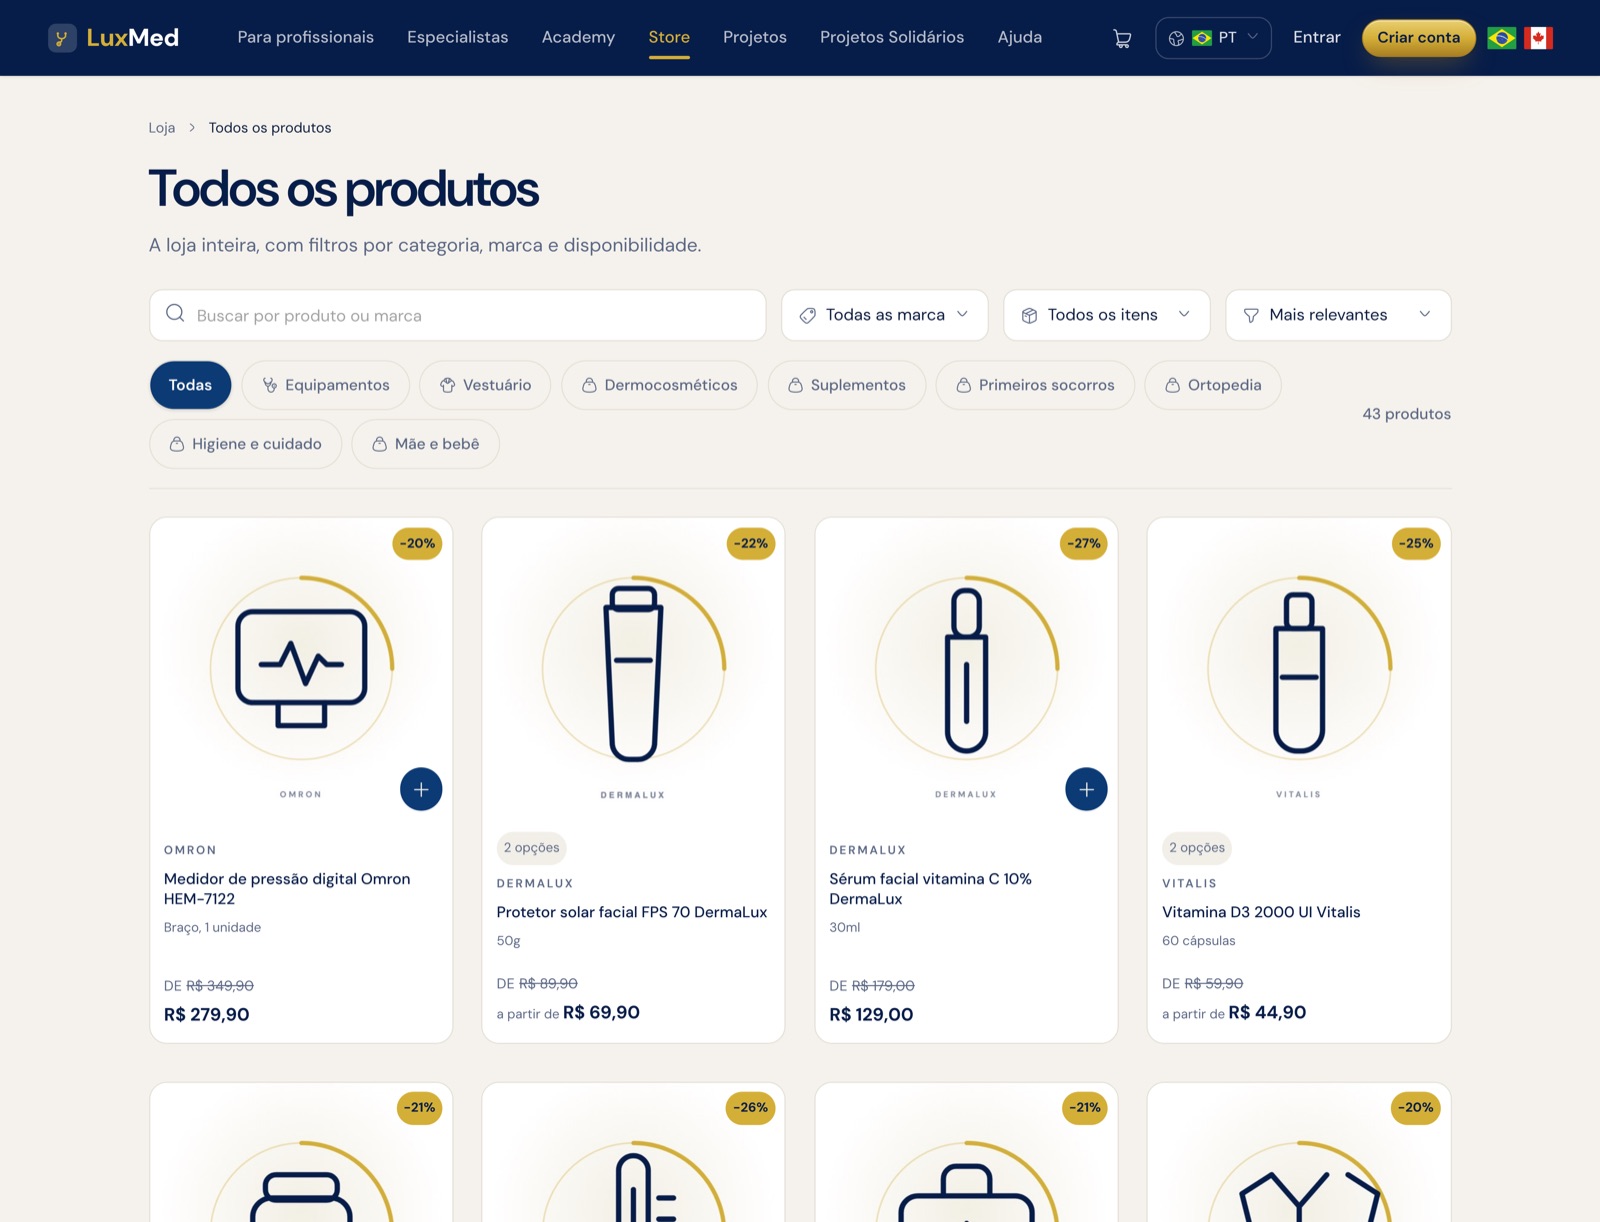Open the Projetos nav item
The width and height of the screenshot is (1600, 1222).
pos(754,37)
